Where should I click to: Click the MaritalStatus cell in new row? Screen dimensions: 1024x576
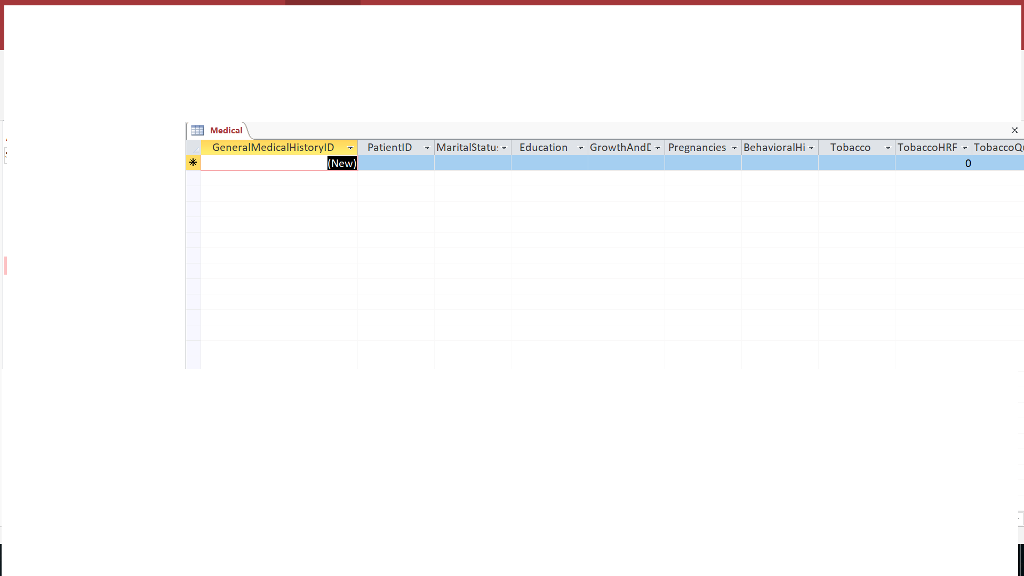473,163
